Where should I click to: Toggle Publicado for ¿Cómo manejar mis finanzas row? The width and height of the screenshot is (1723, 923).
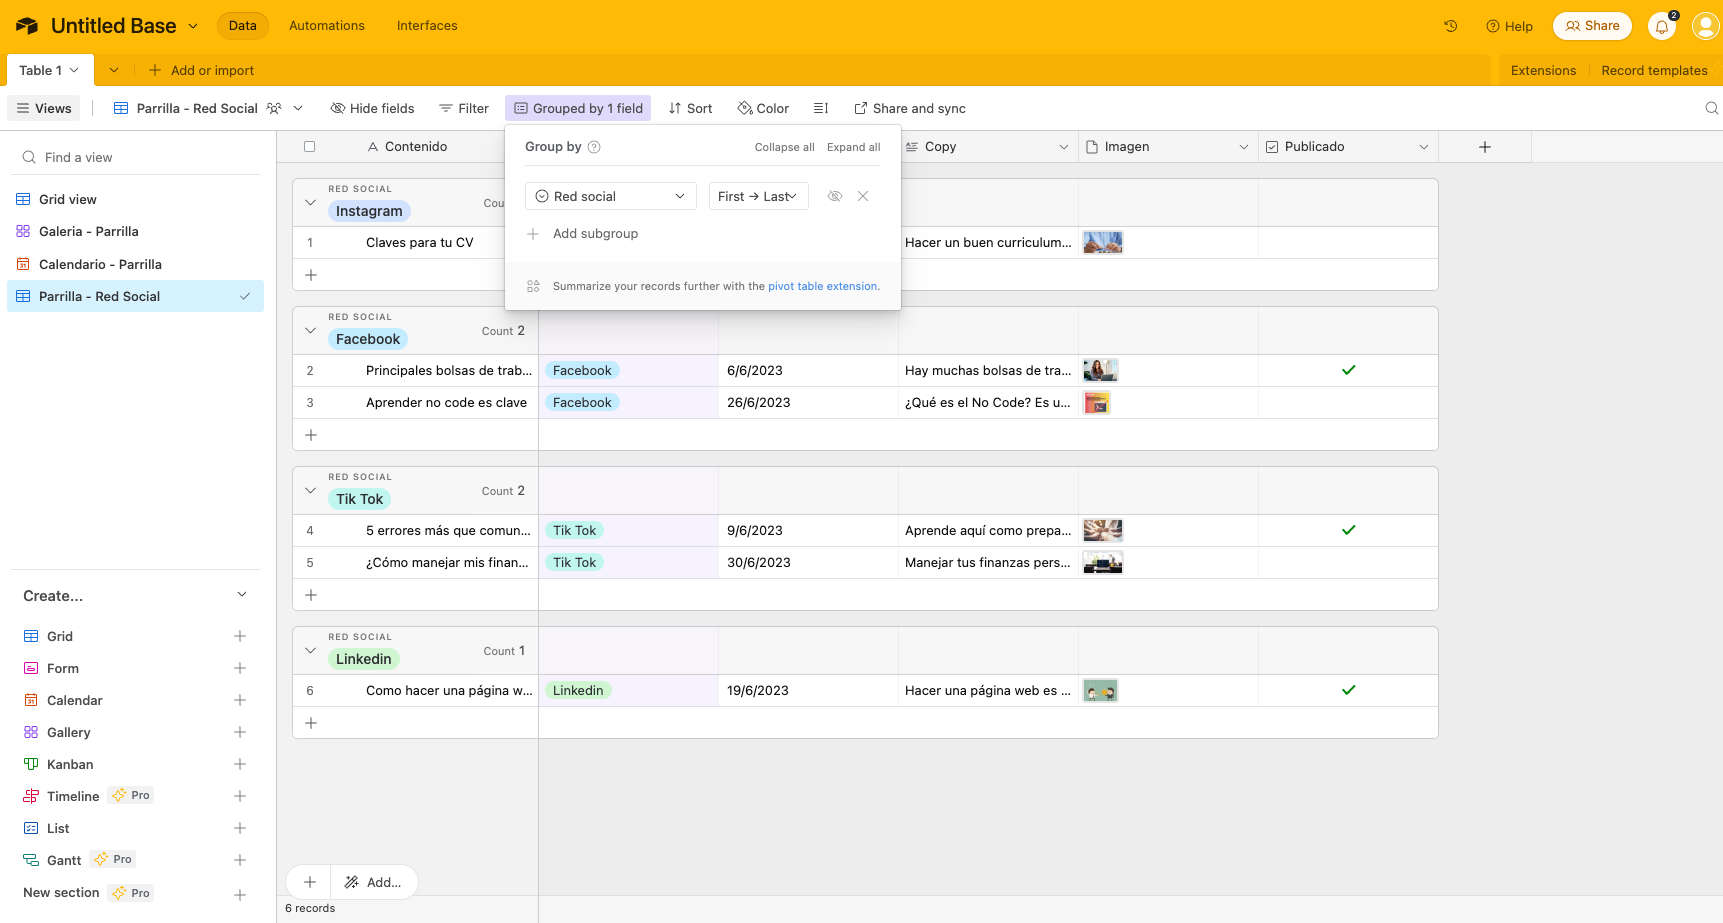click(1349, 563)
